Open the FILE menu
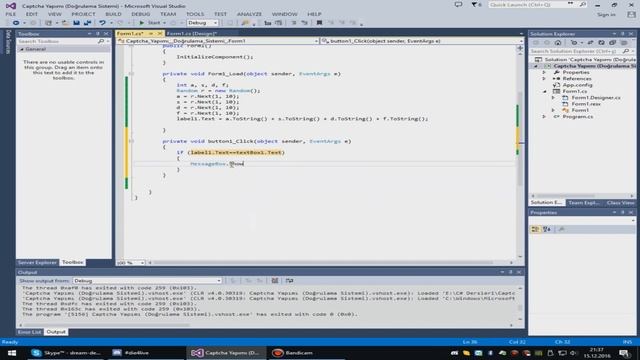640x360 pixels. 11,14
